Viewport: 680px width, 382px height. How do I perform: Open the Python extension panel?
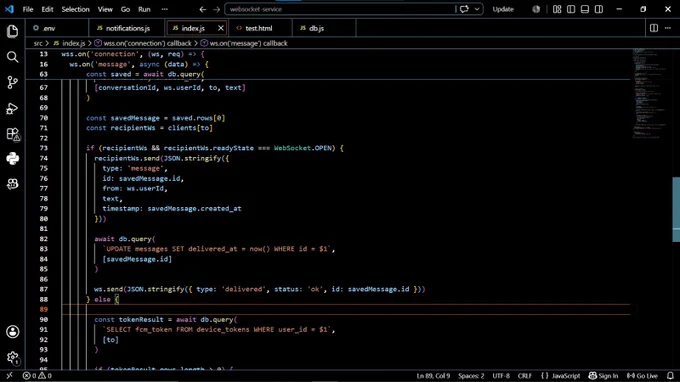click(x=12, y=159)
